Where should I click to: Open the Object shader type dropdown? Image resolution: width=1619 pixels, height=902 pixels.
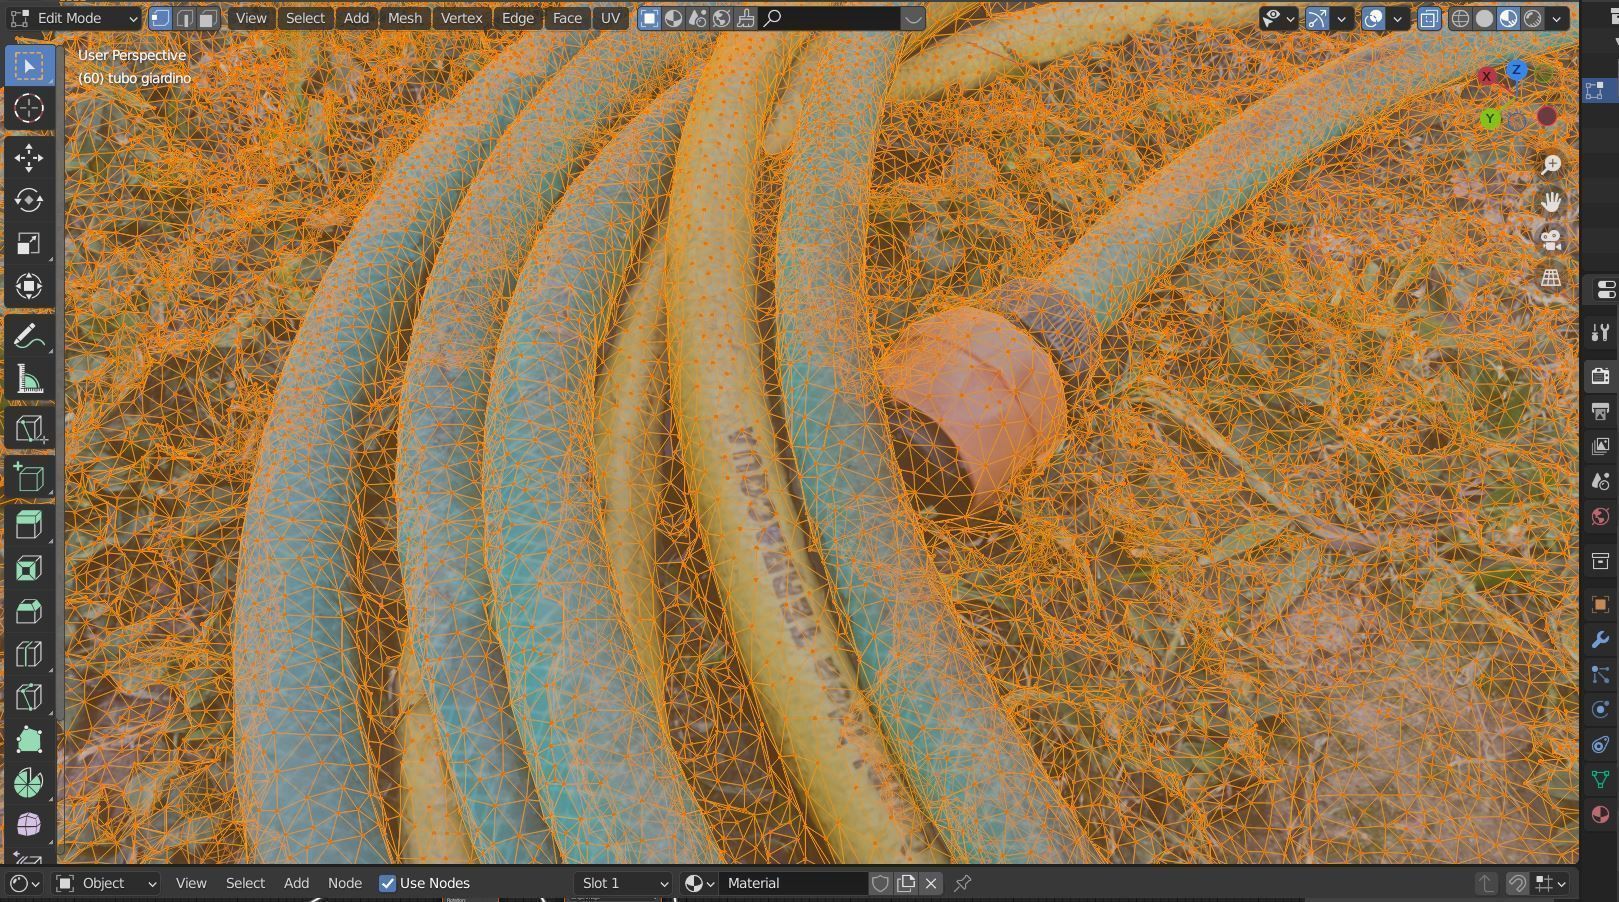tap(106, 883)
